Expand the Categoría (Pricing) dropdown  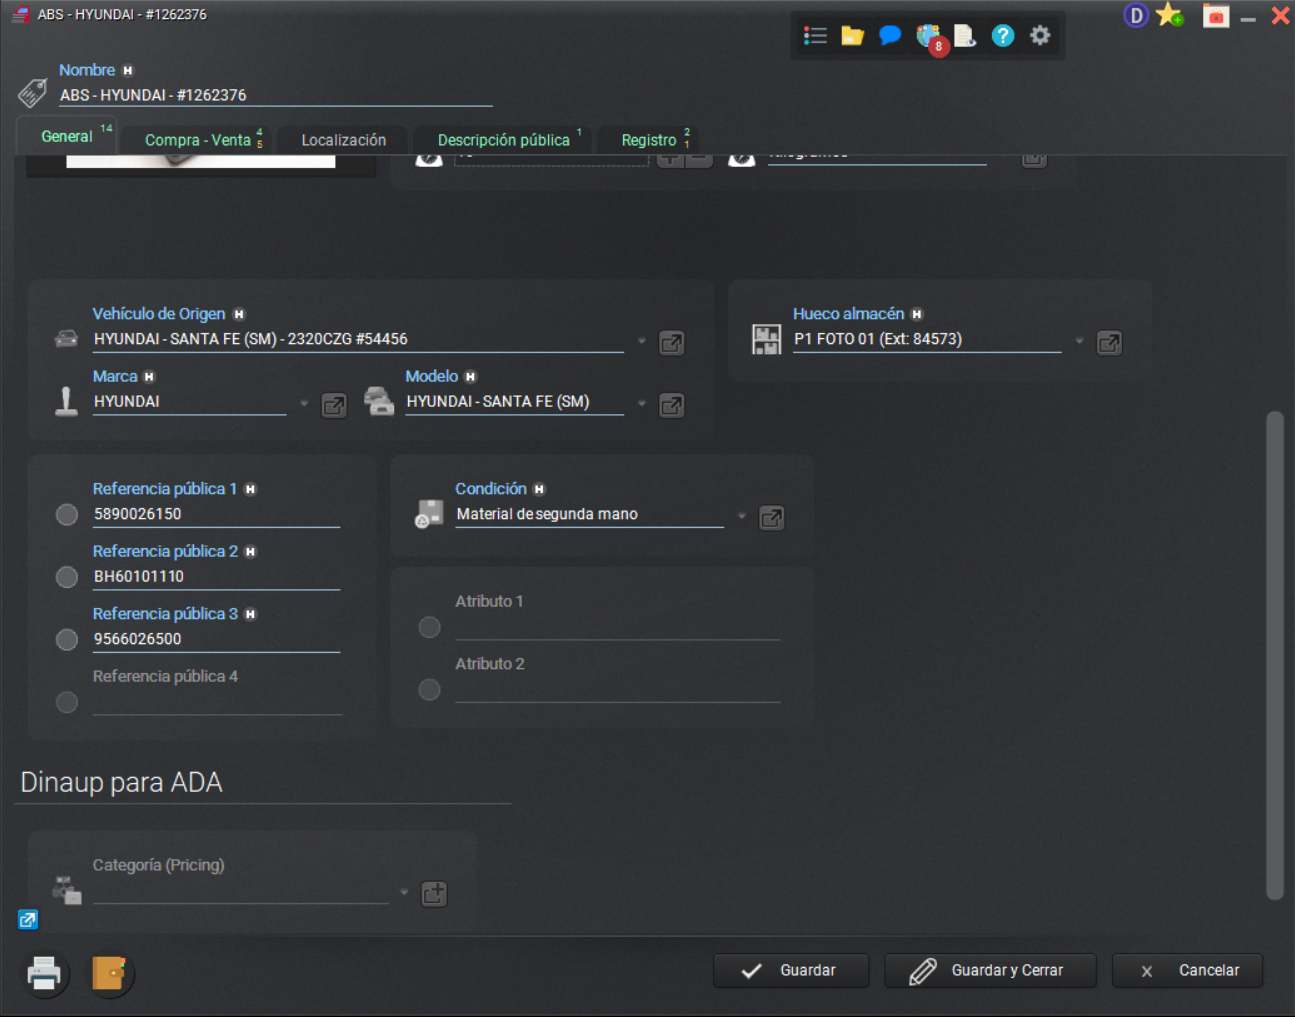404,892
